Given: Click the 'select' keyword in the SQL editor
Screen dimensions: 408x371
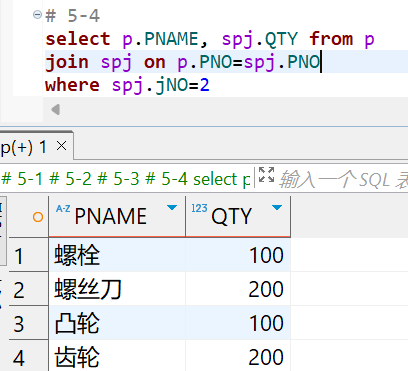Looking at the screenshot, I should click(78, 39).
